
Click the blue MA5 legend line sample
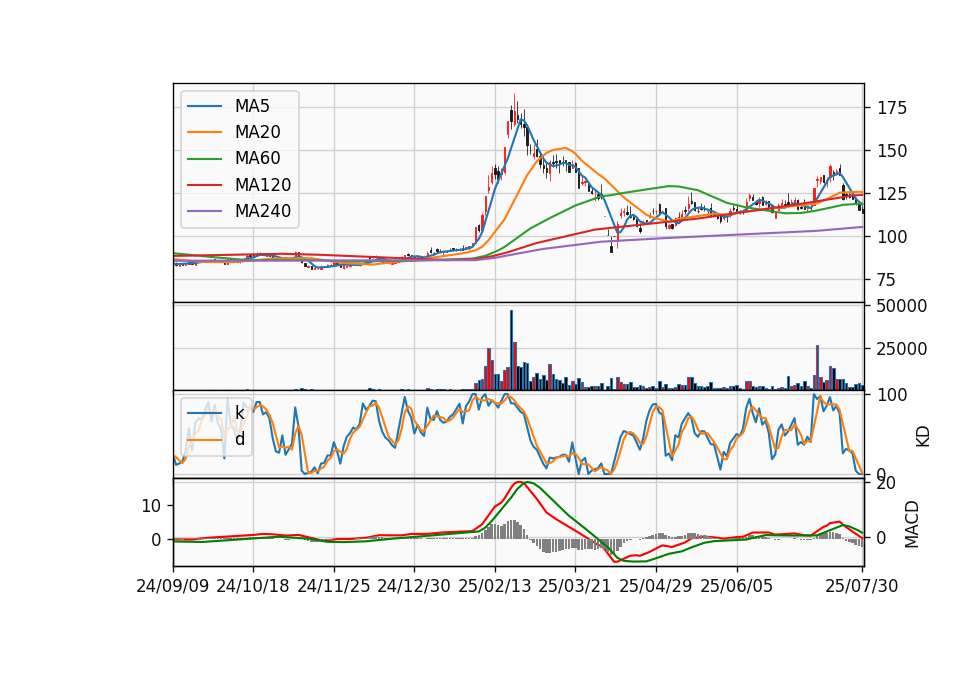coord(204,107)
